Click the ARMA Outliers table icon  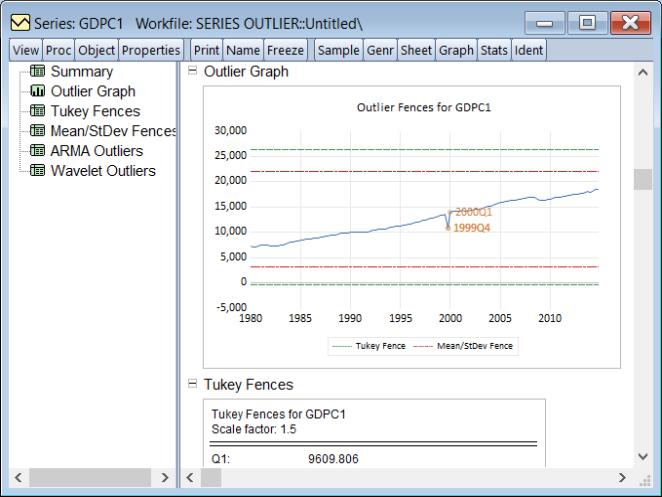coord(38,151)
